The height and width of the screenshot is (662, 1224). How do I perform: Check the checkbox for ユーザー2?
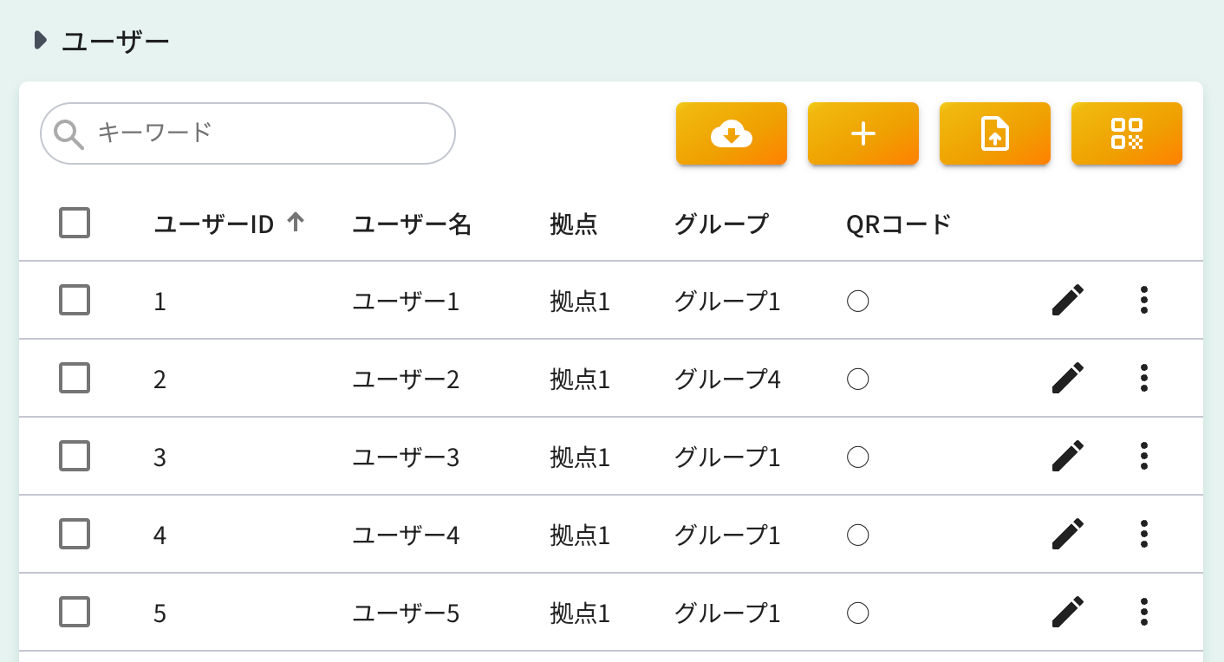pyautogui.click(x=74, y=378)
